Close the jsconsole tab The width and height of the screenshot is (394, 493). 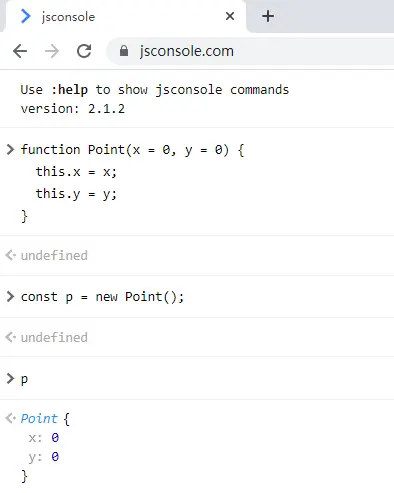[x=230, y=16]
